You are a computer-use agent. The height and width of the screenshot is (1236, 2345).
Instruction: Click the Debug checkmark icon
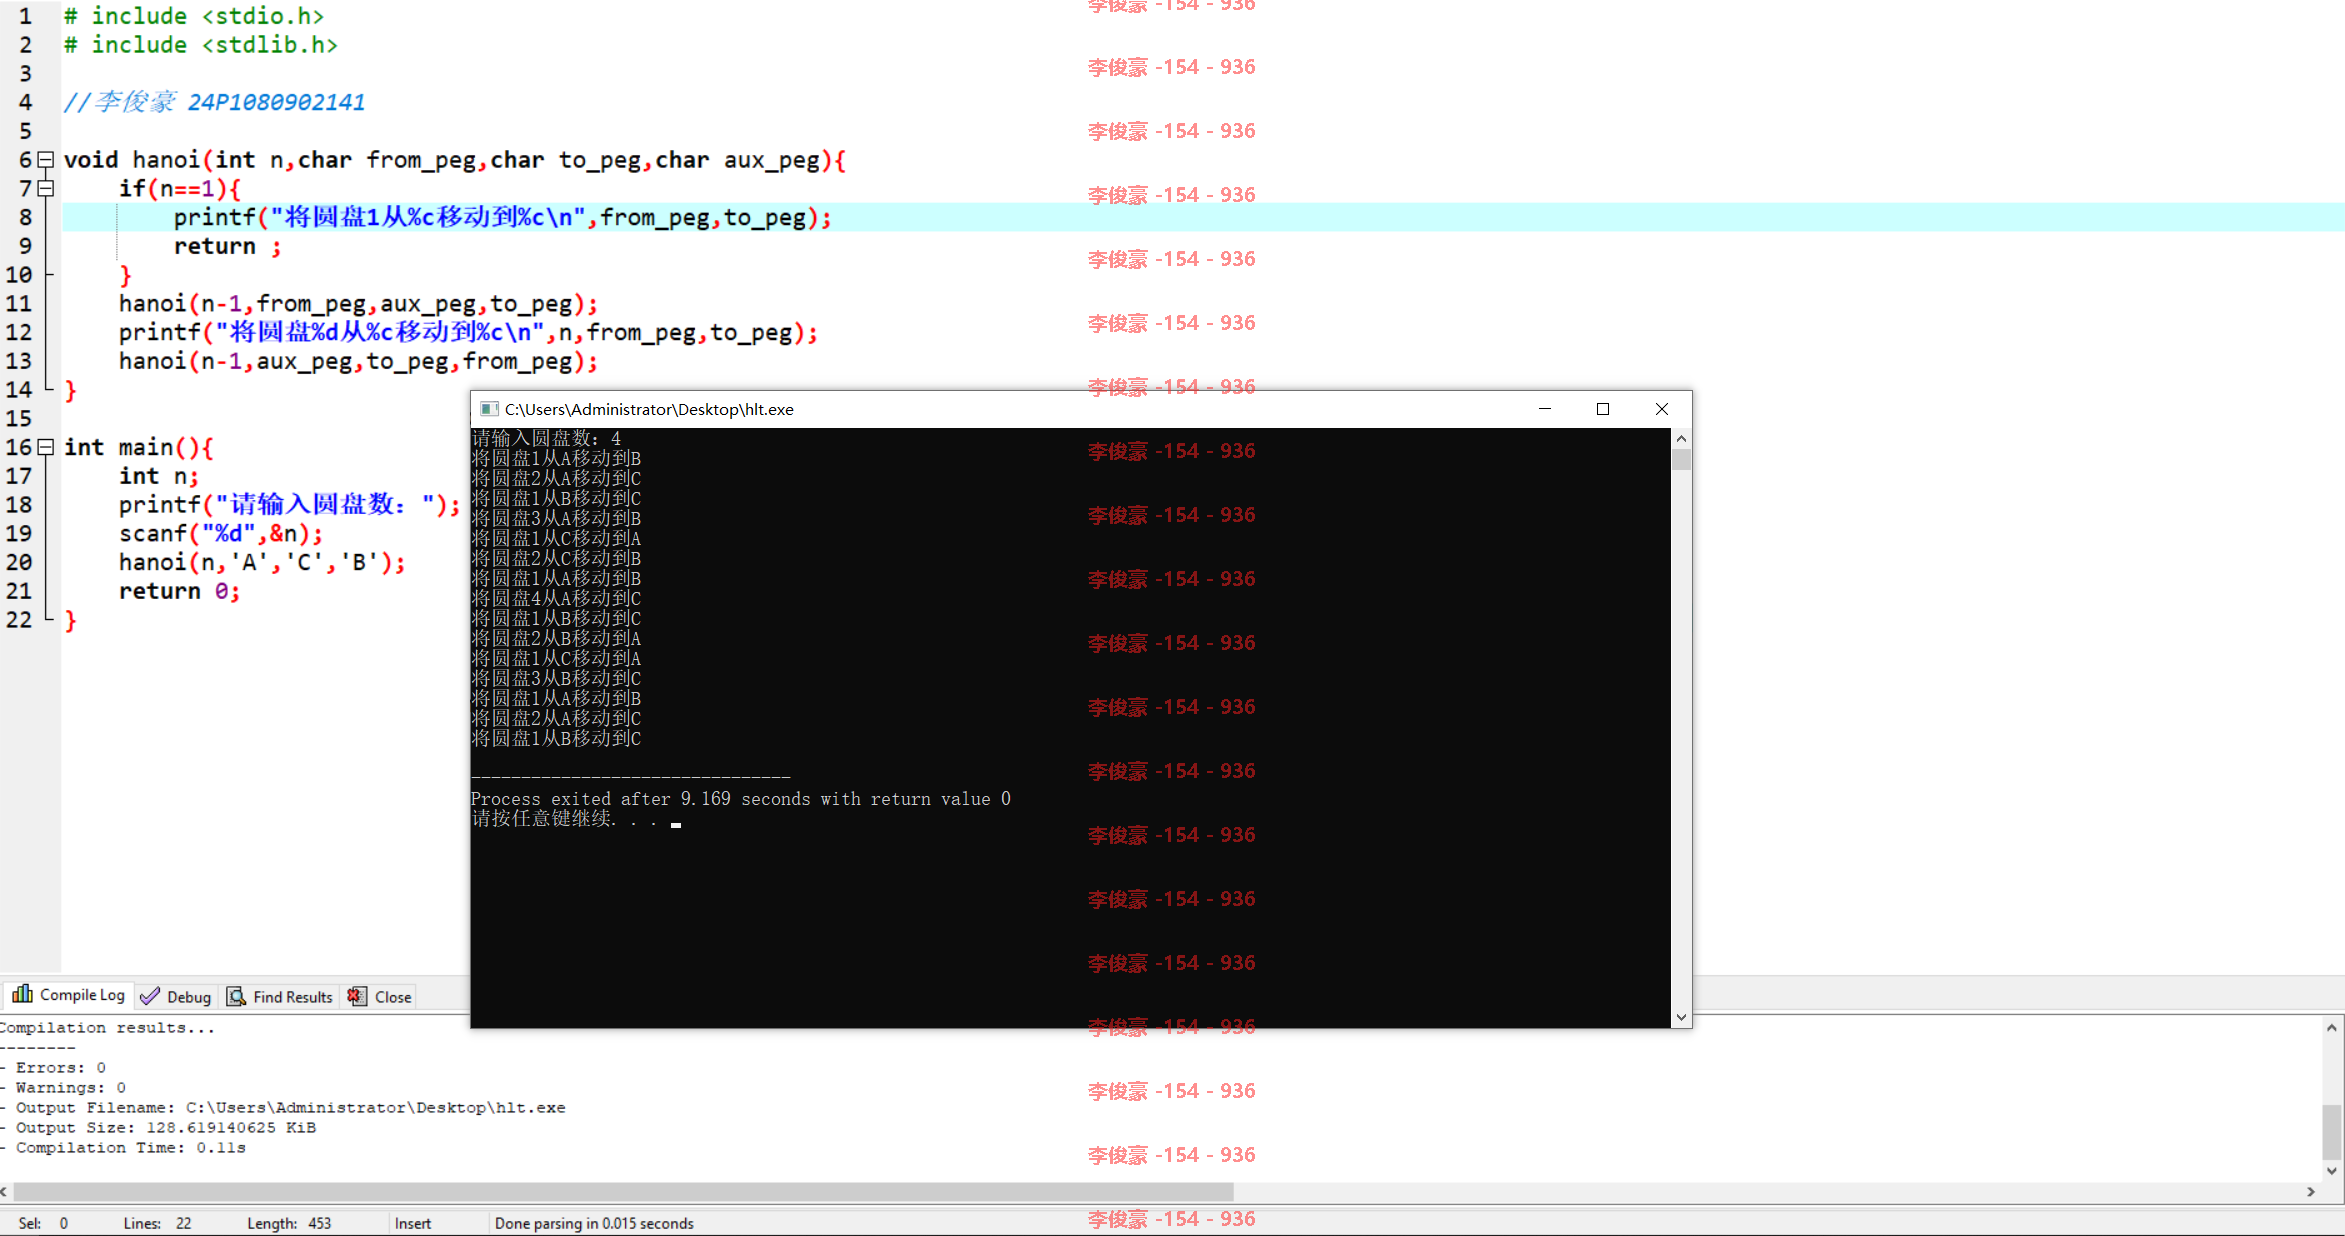point(150,997)
